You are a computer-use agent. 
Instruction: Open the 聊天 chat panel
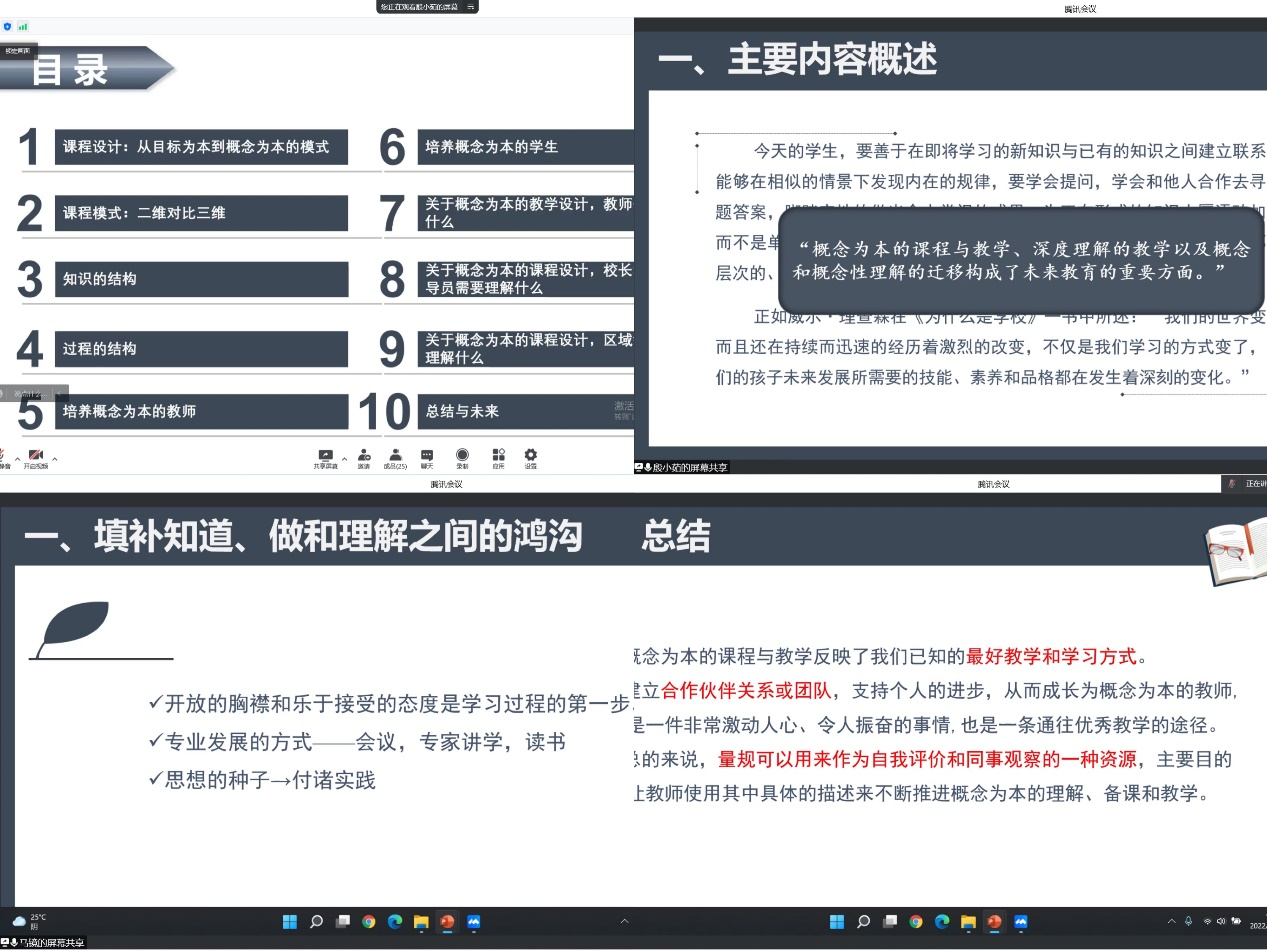click(x=427, y=457)
